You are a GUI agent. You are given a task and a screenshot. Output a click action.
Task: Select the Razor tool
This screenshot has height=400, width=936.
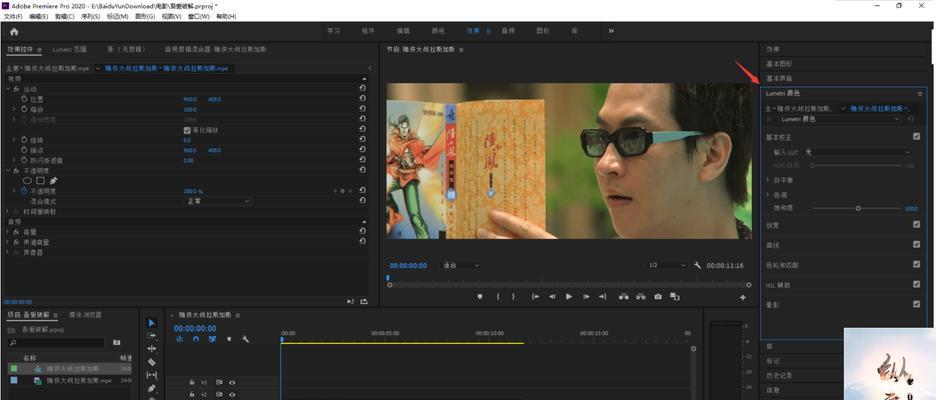(x=152, y=362)
